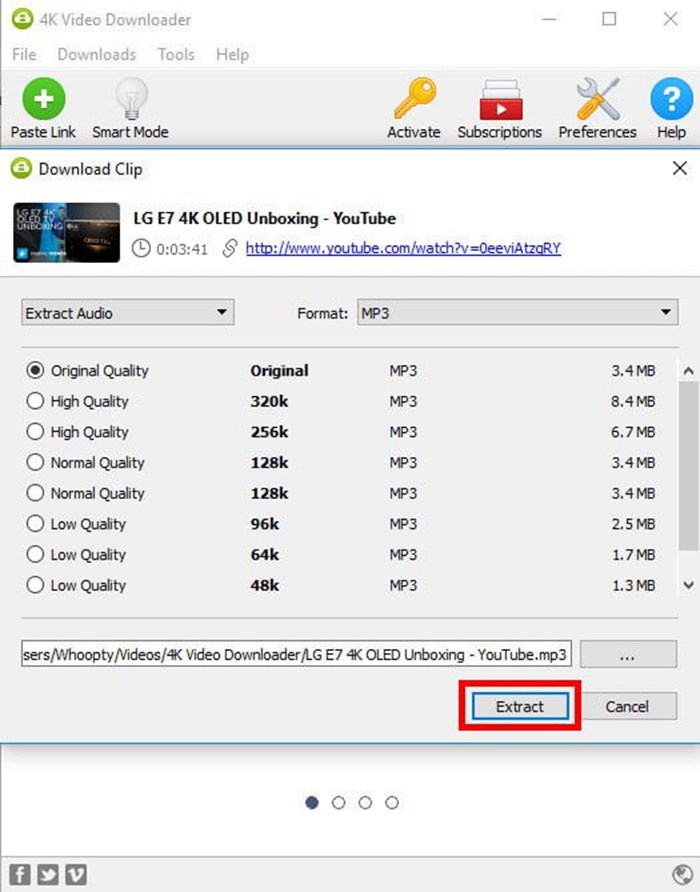Choose Low Quality 96k radio button
The height and width of the screenshot is (892, 700).
pyautogui.click(x=35, y=523)
